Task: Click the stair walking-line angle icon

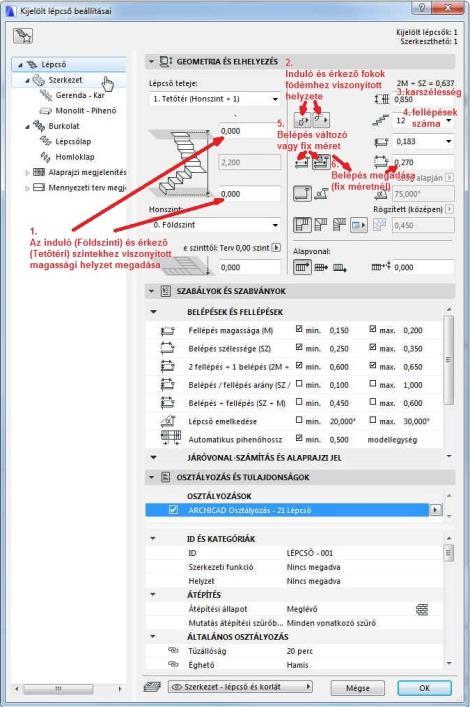Action: [x=321, y=193]
